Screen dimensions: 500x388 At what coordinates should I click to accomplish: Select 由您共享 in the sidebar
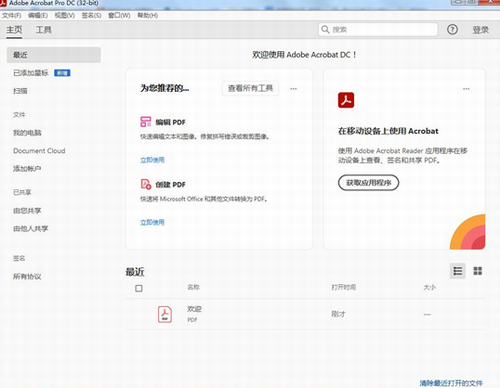point(27,211)
